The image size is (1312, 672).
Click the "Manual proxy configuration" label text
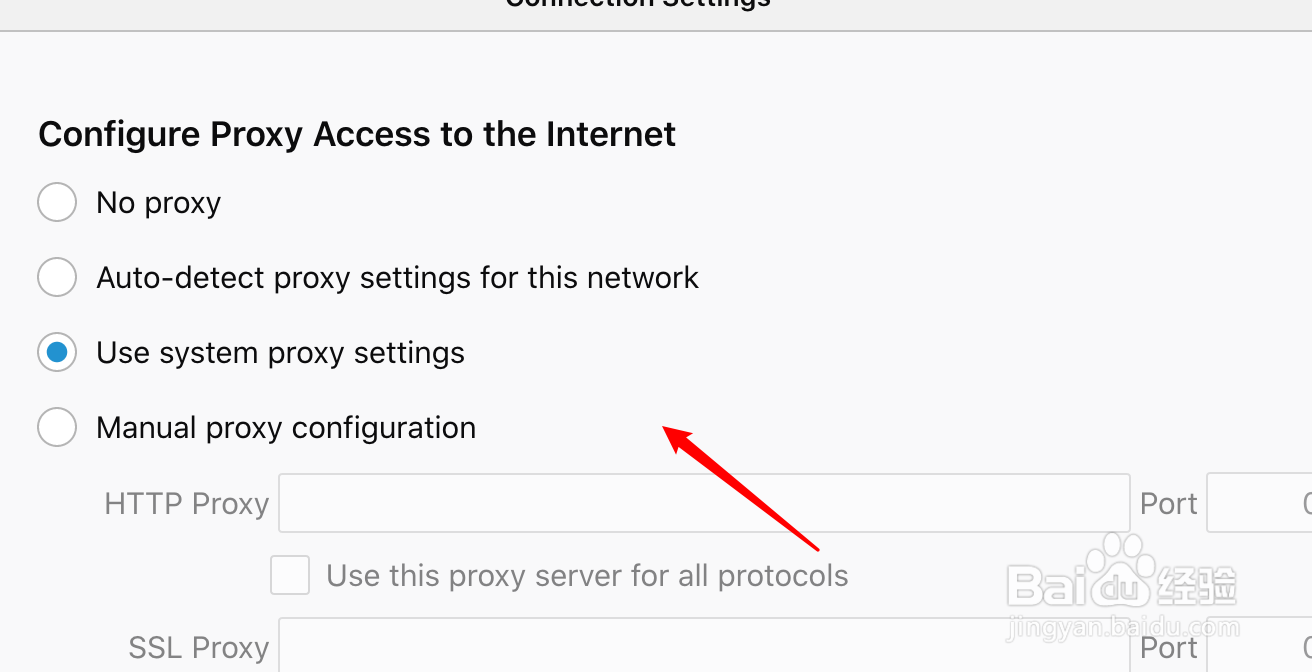coord(286,428)
